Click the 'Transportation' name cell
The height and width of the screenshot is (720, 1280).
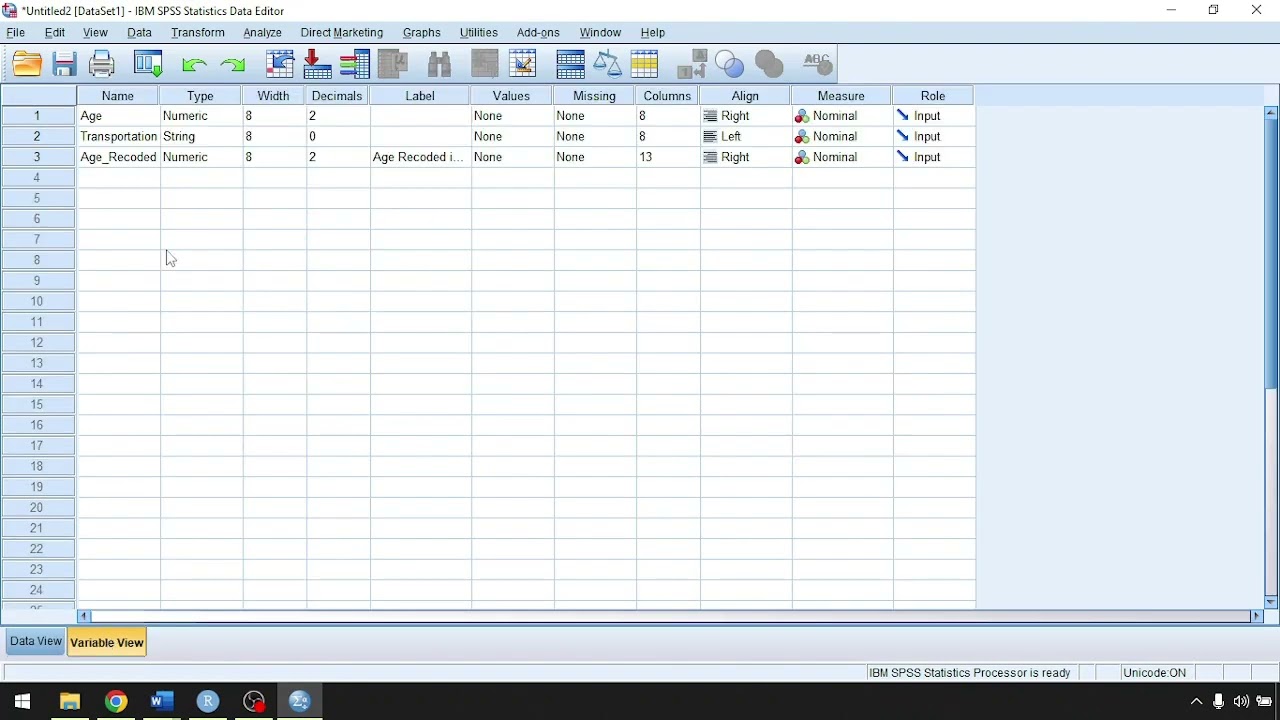tap(118, 137)
